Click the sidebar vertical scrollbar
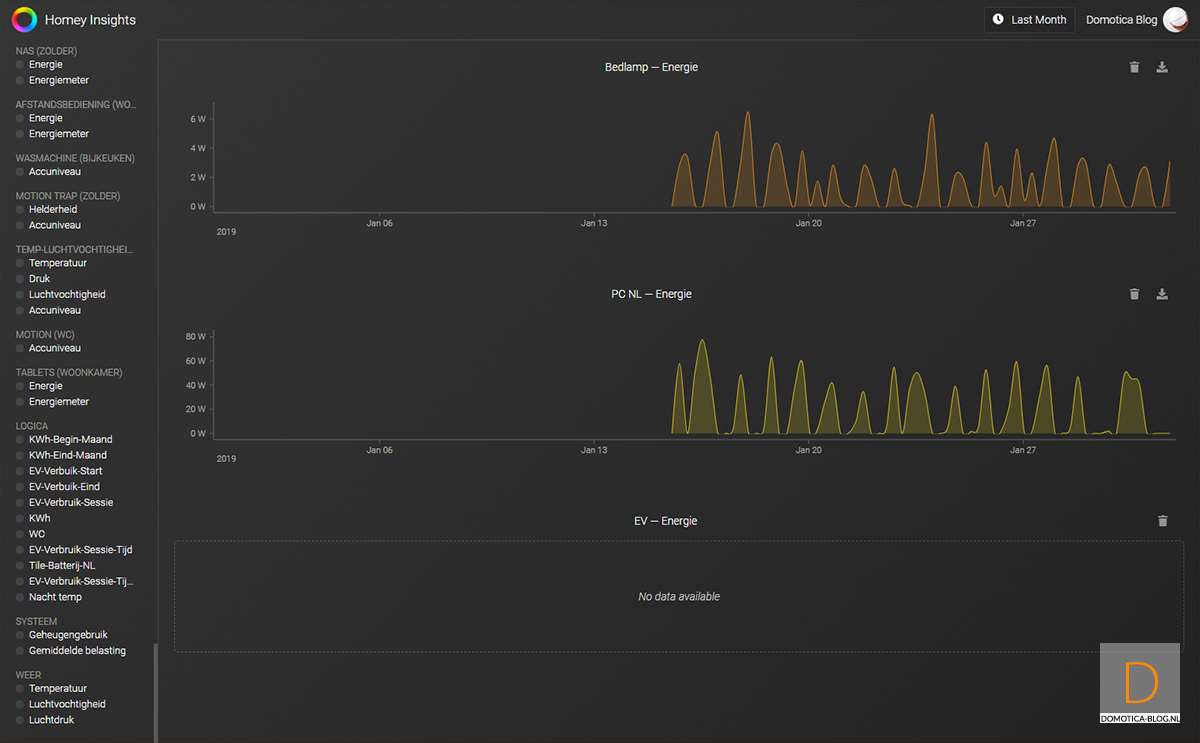 tap(156, 693)
